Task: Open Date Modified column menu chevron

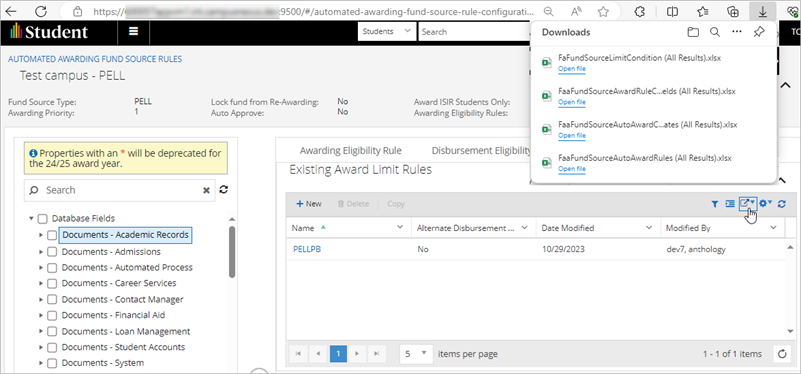Action: tap(649, 227)
